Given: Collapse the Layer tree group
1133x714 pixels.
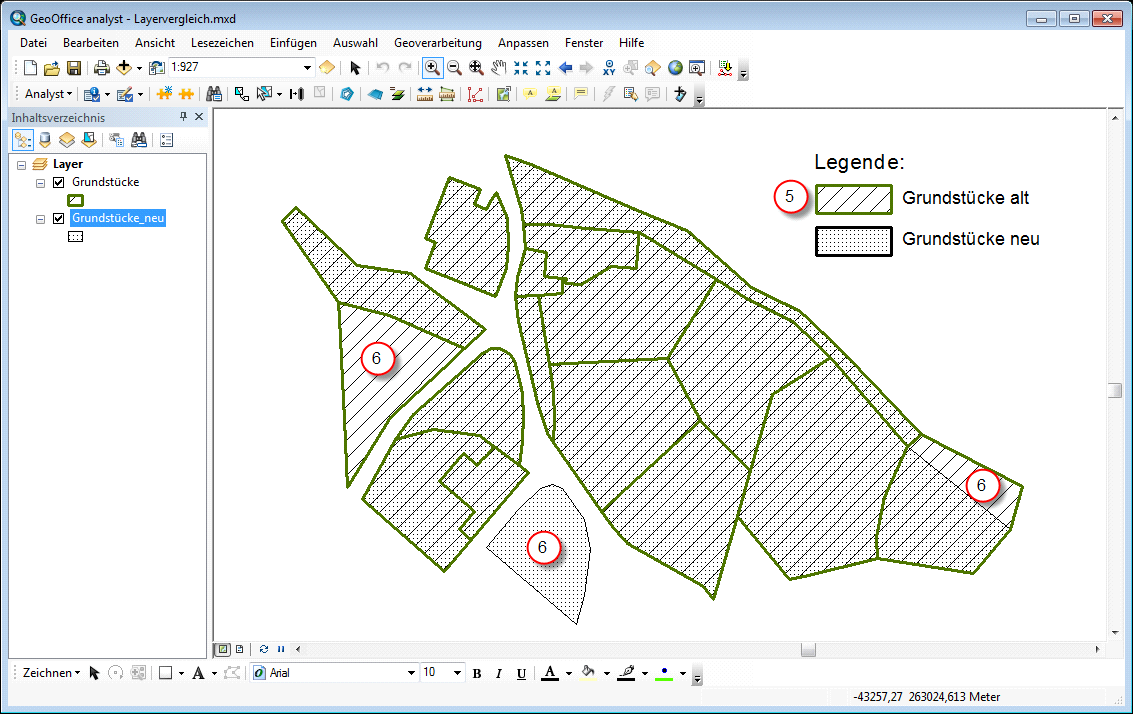Looking at the screenshot, I should pos(21,164).
